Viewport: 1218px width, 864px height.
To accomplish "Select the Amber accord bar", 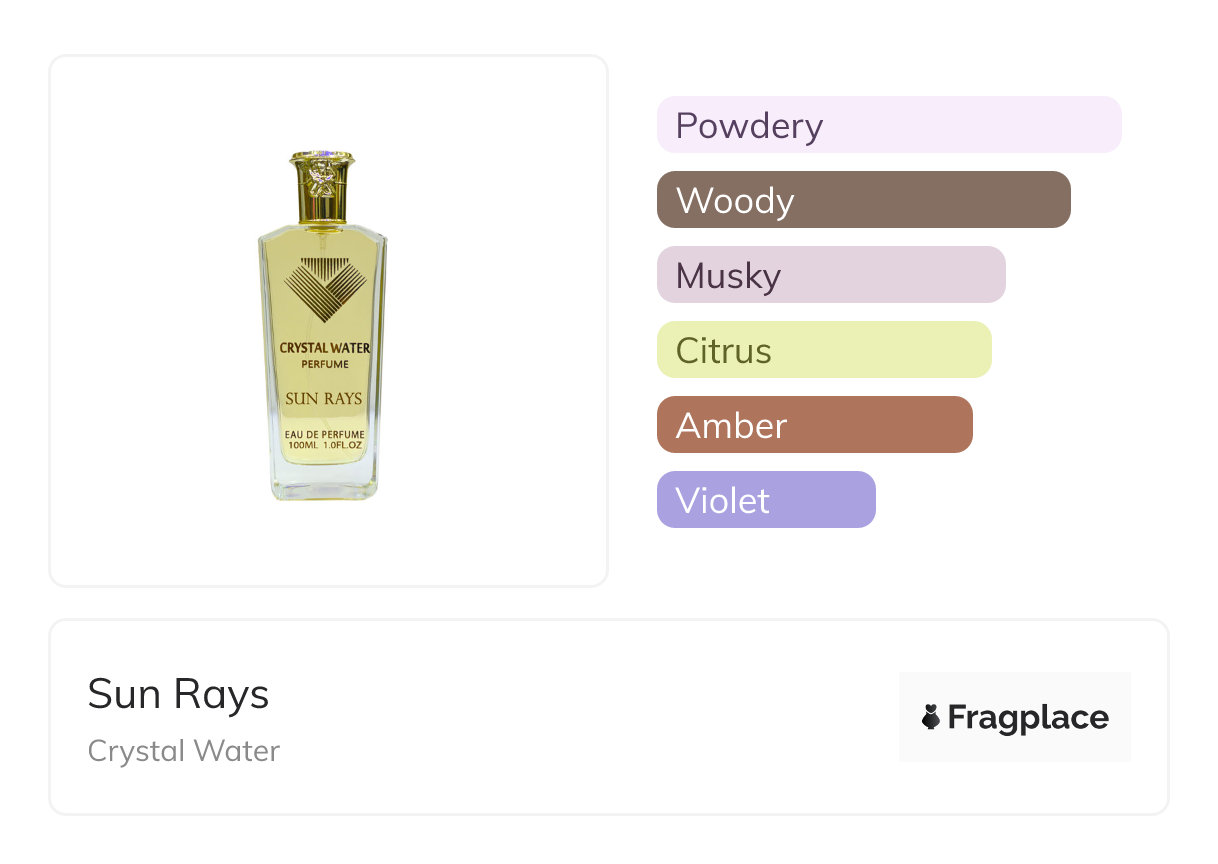I will click(814, 425).
